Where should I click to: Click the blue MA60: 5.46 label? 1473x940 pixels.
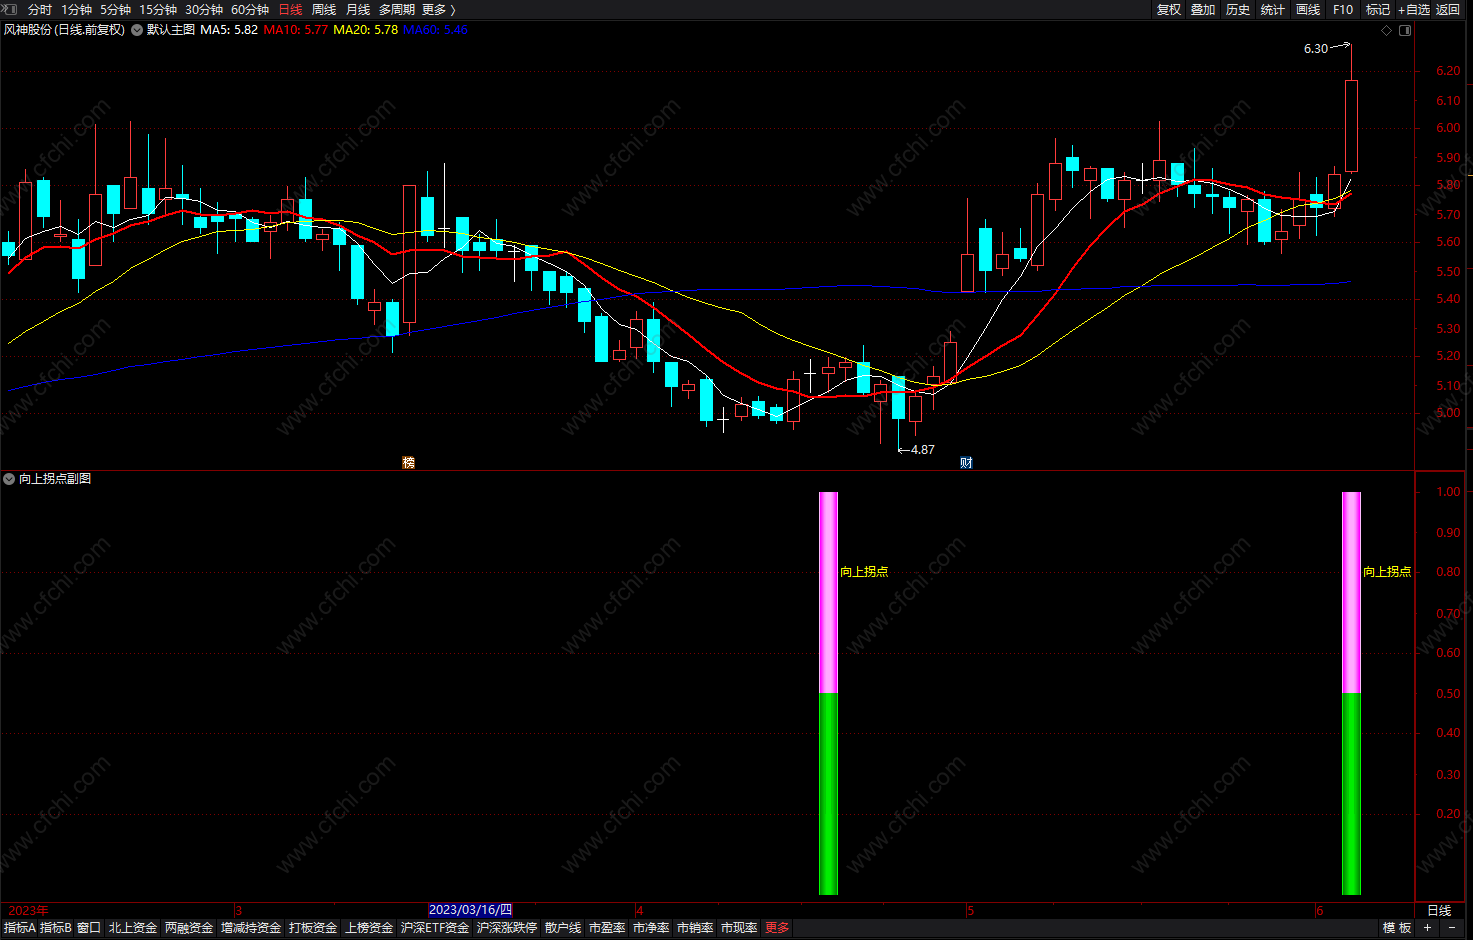436,30
